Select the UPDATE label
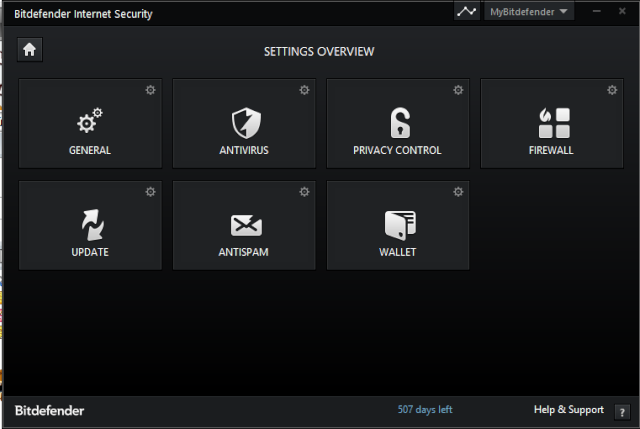The width and height of the screenshot is (640, 429). tap(90, 252)
